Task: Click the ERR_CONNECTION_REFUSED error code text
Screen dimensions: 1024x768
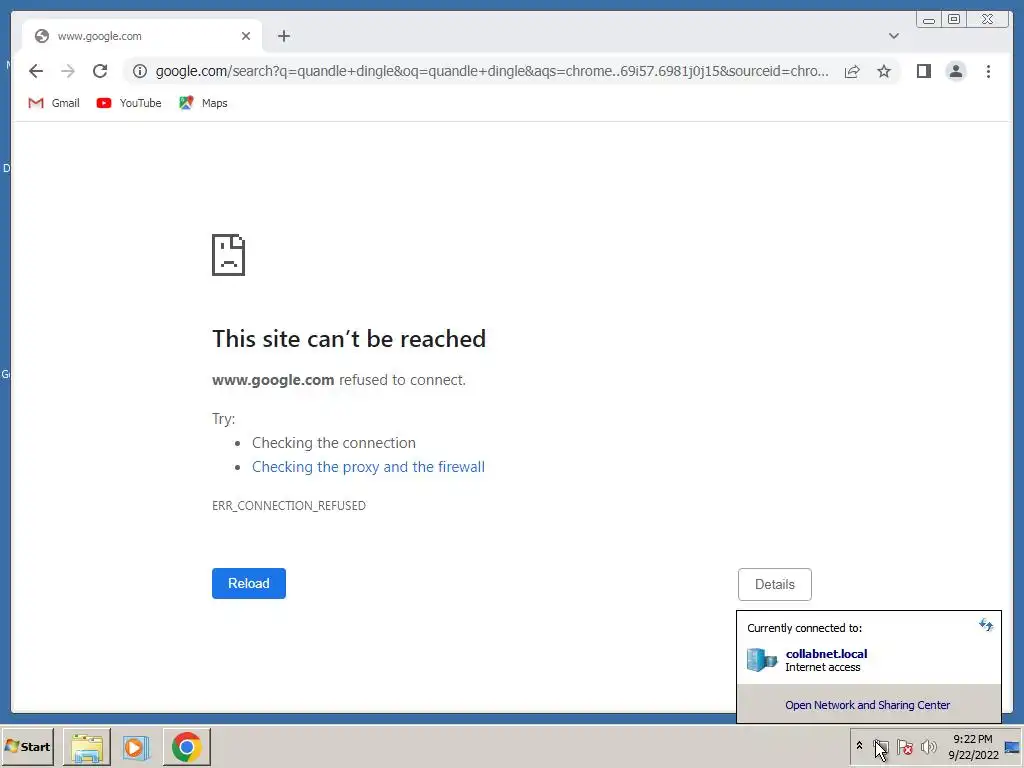Action: 289,505
